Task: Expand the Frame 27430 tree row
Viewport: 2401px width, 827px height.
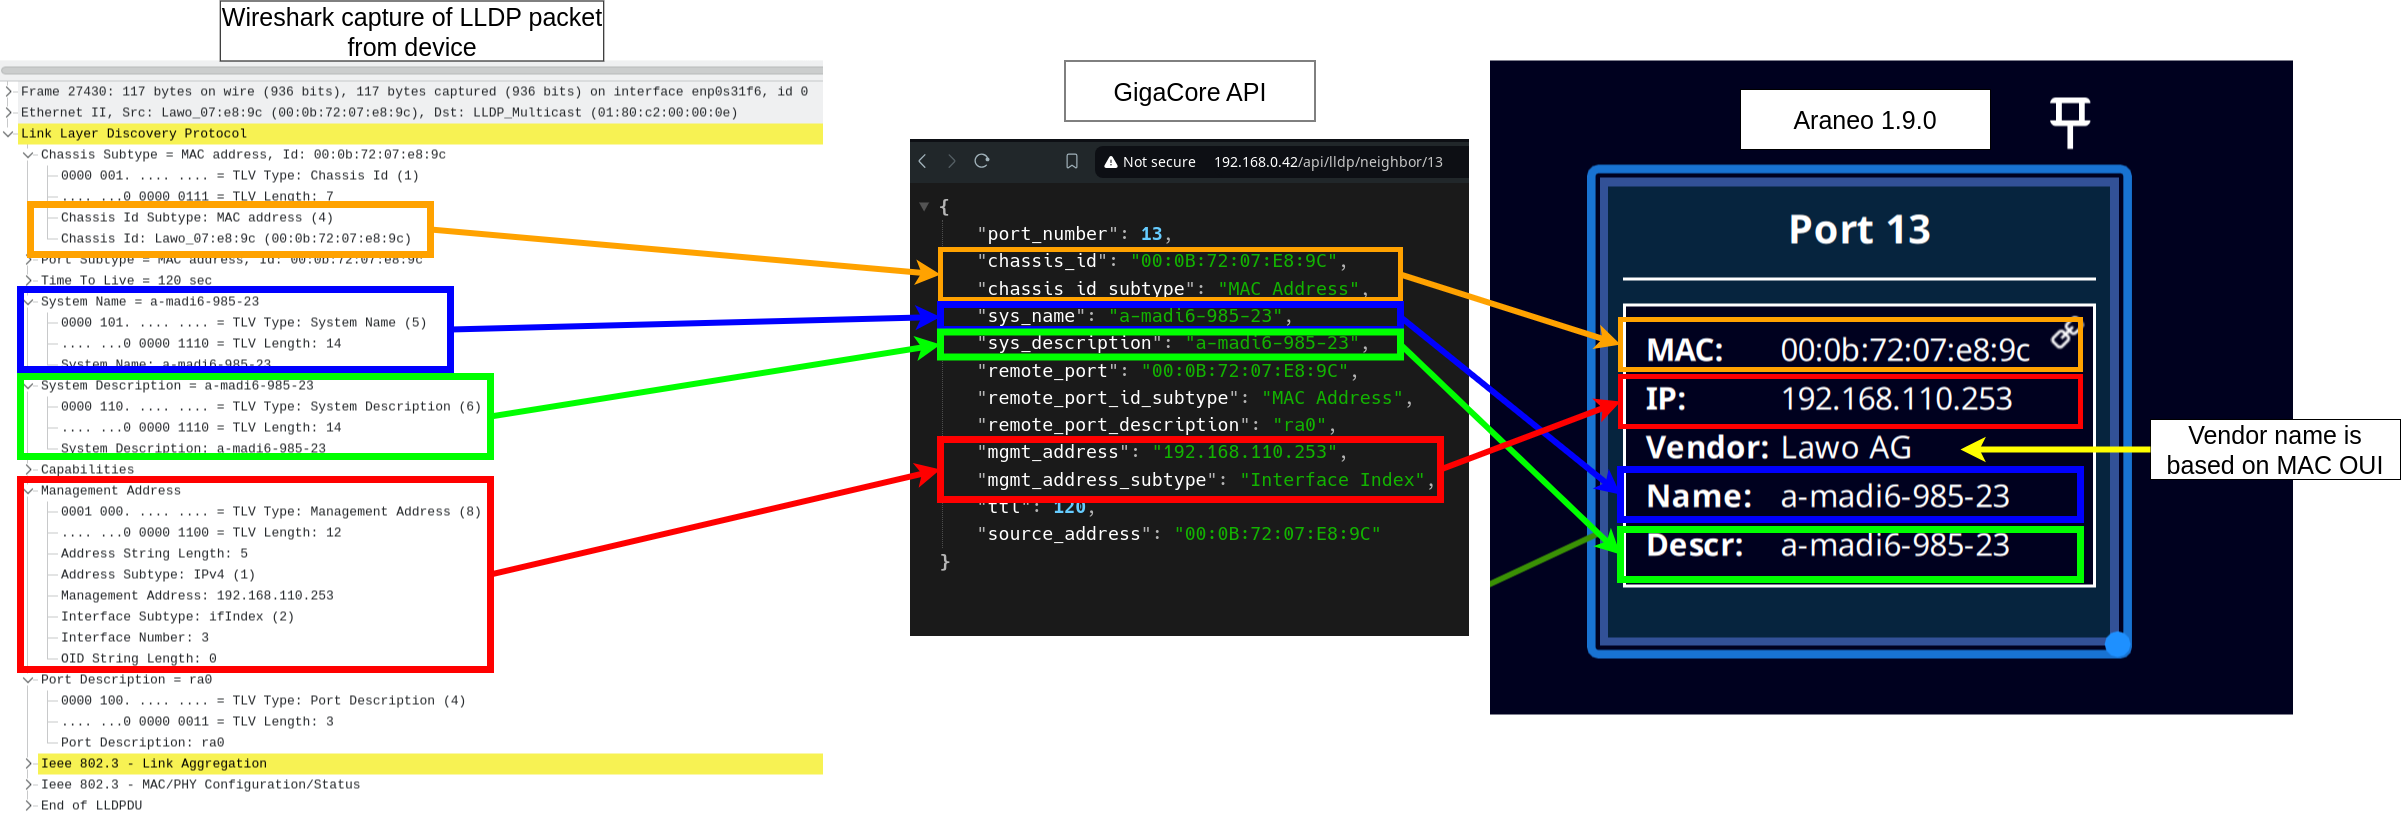Action: click(x=9, y=91)
